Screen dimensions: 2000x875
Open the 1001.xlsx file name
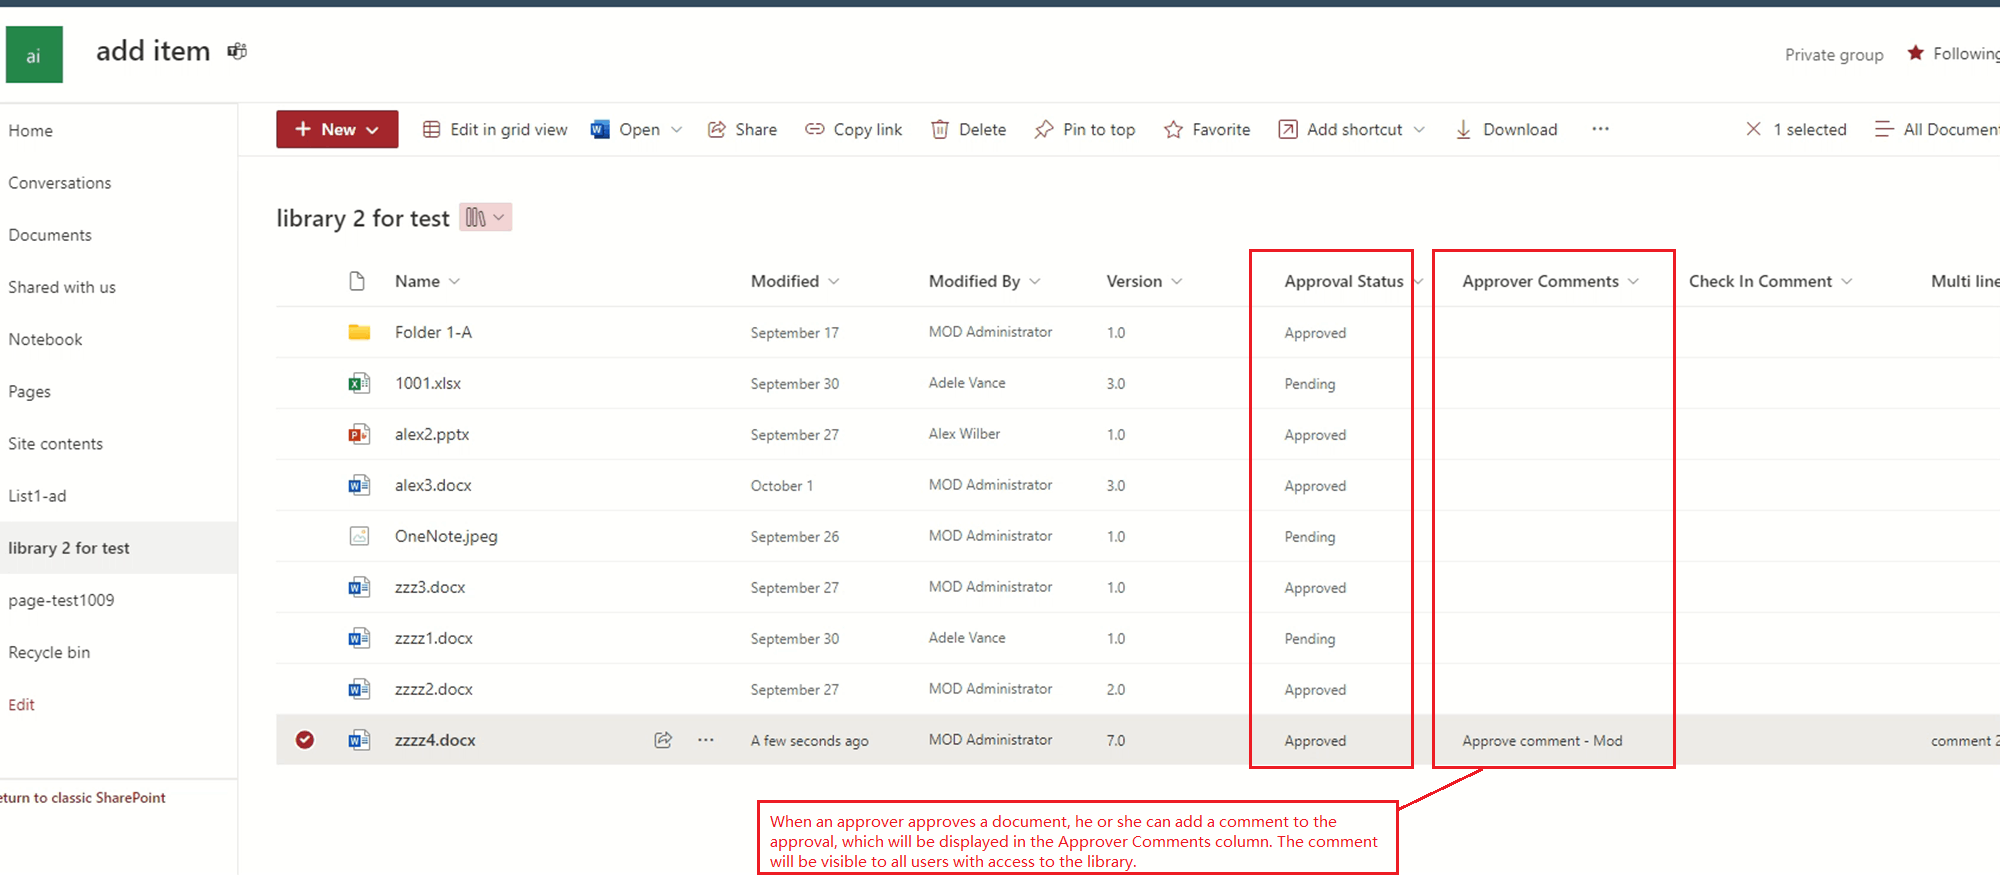click(428, 383)
